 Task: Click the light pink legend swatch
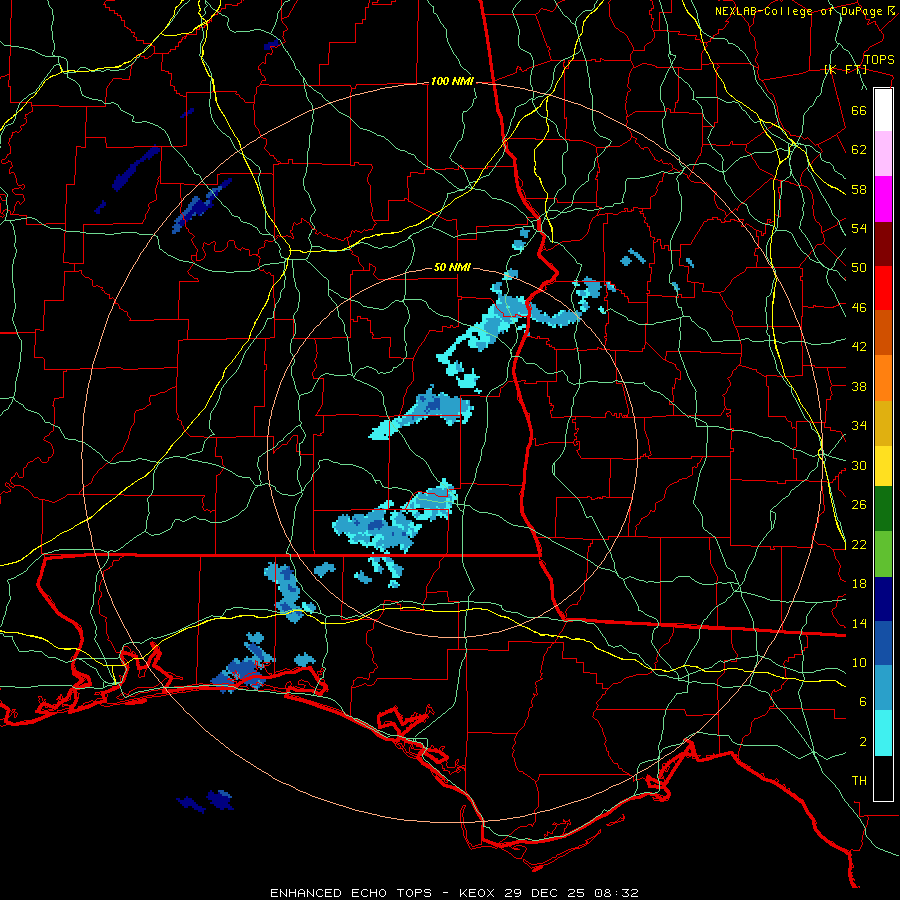coord(883,154)
